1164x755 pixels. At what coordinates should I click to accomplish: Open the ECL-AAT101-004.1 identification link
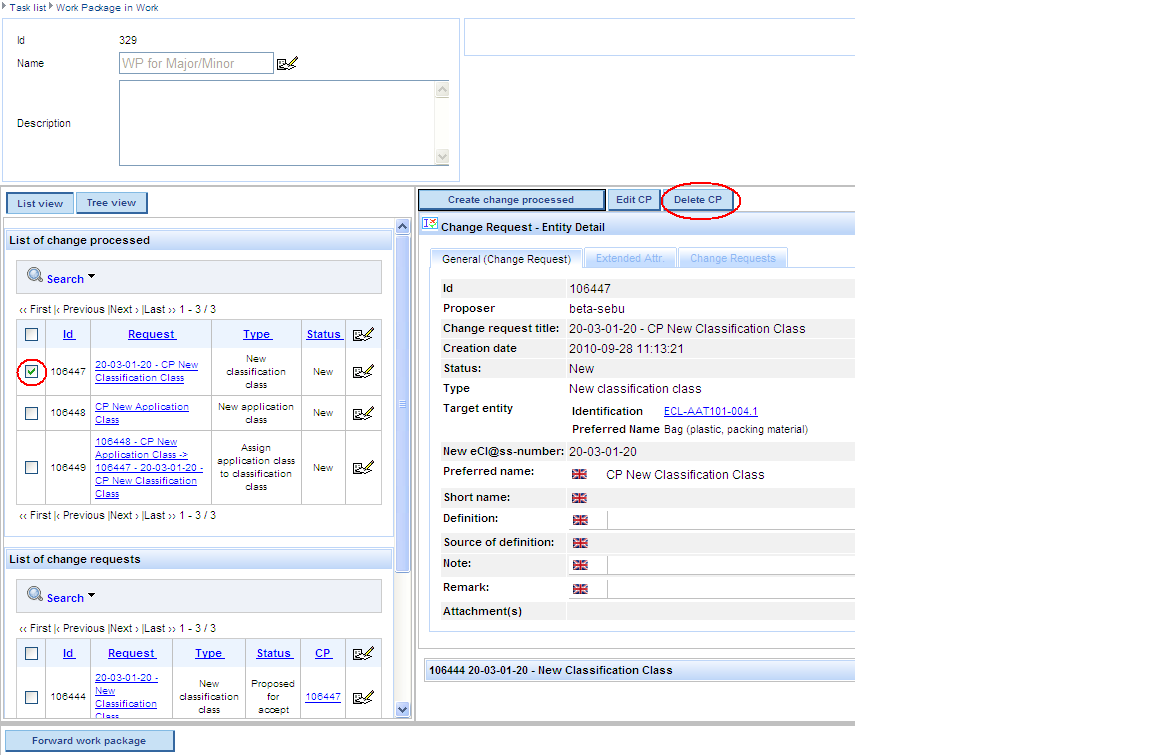[x=710, y=411]
